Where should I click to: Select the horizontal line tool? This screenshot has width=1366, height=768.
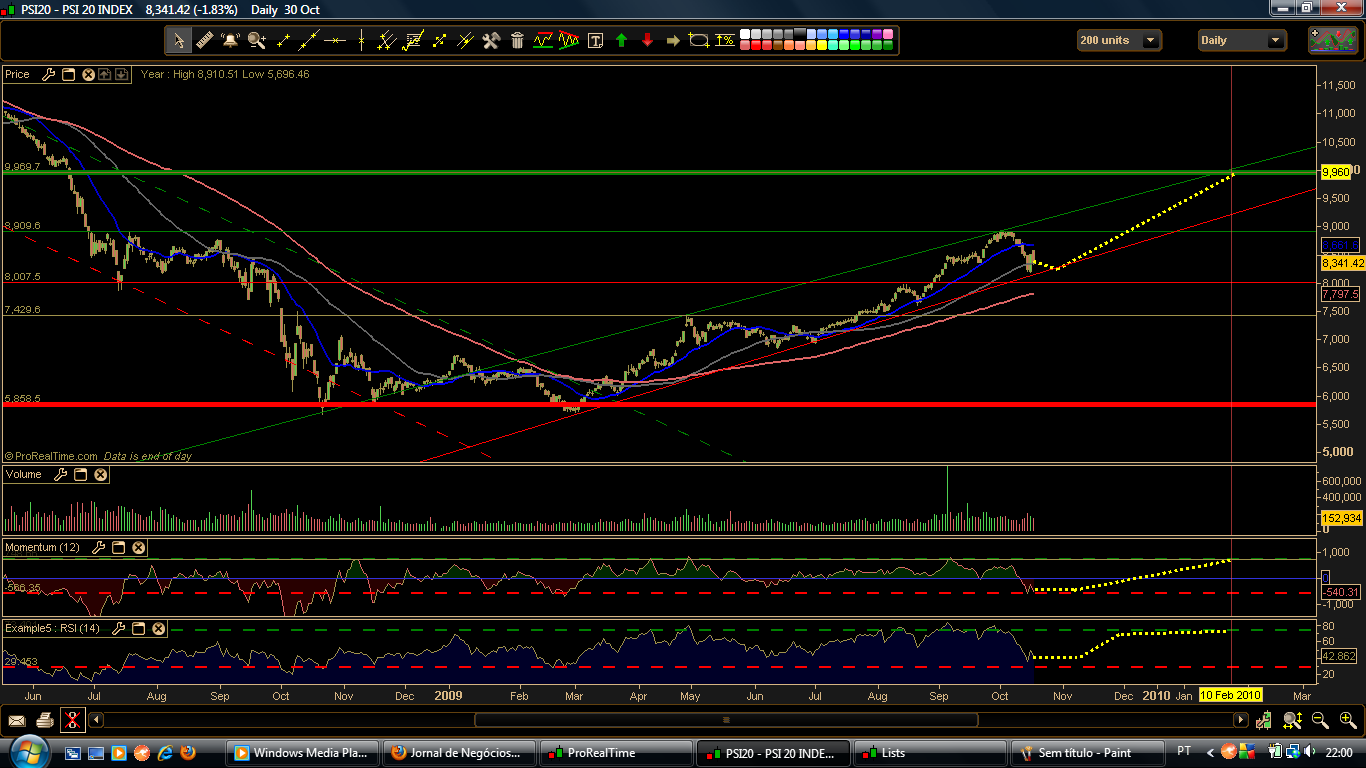pos(335,40)
